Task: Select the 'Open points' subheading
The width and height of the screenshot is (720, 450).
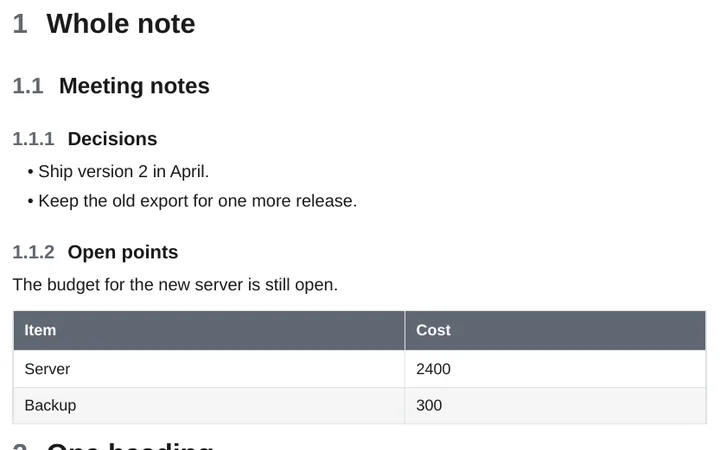Action: click(x=123, y=252)
